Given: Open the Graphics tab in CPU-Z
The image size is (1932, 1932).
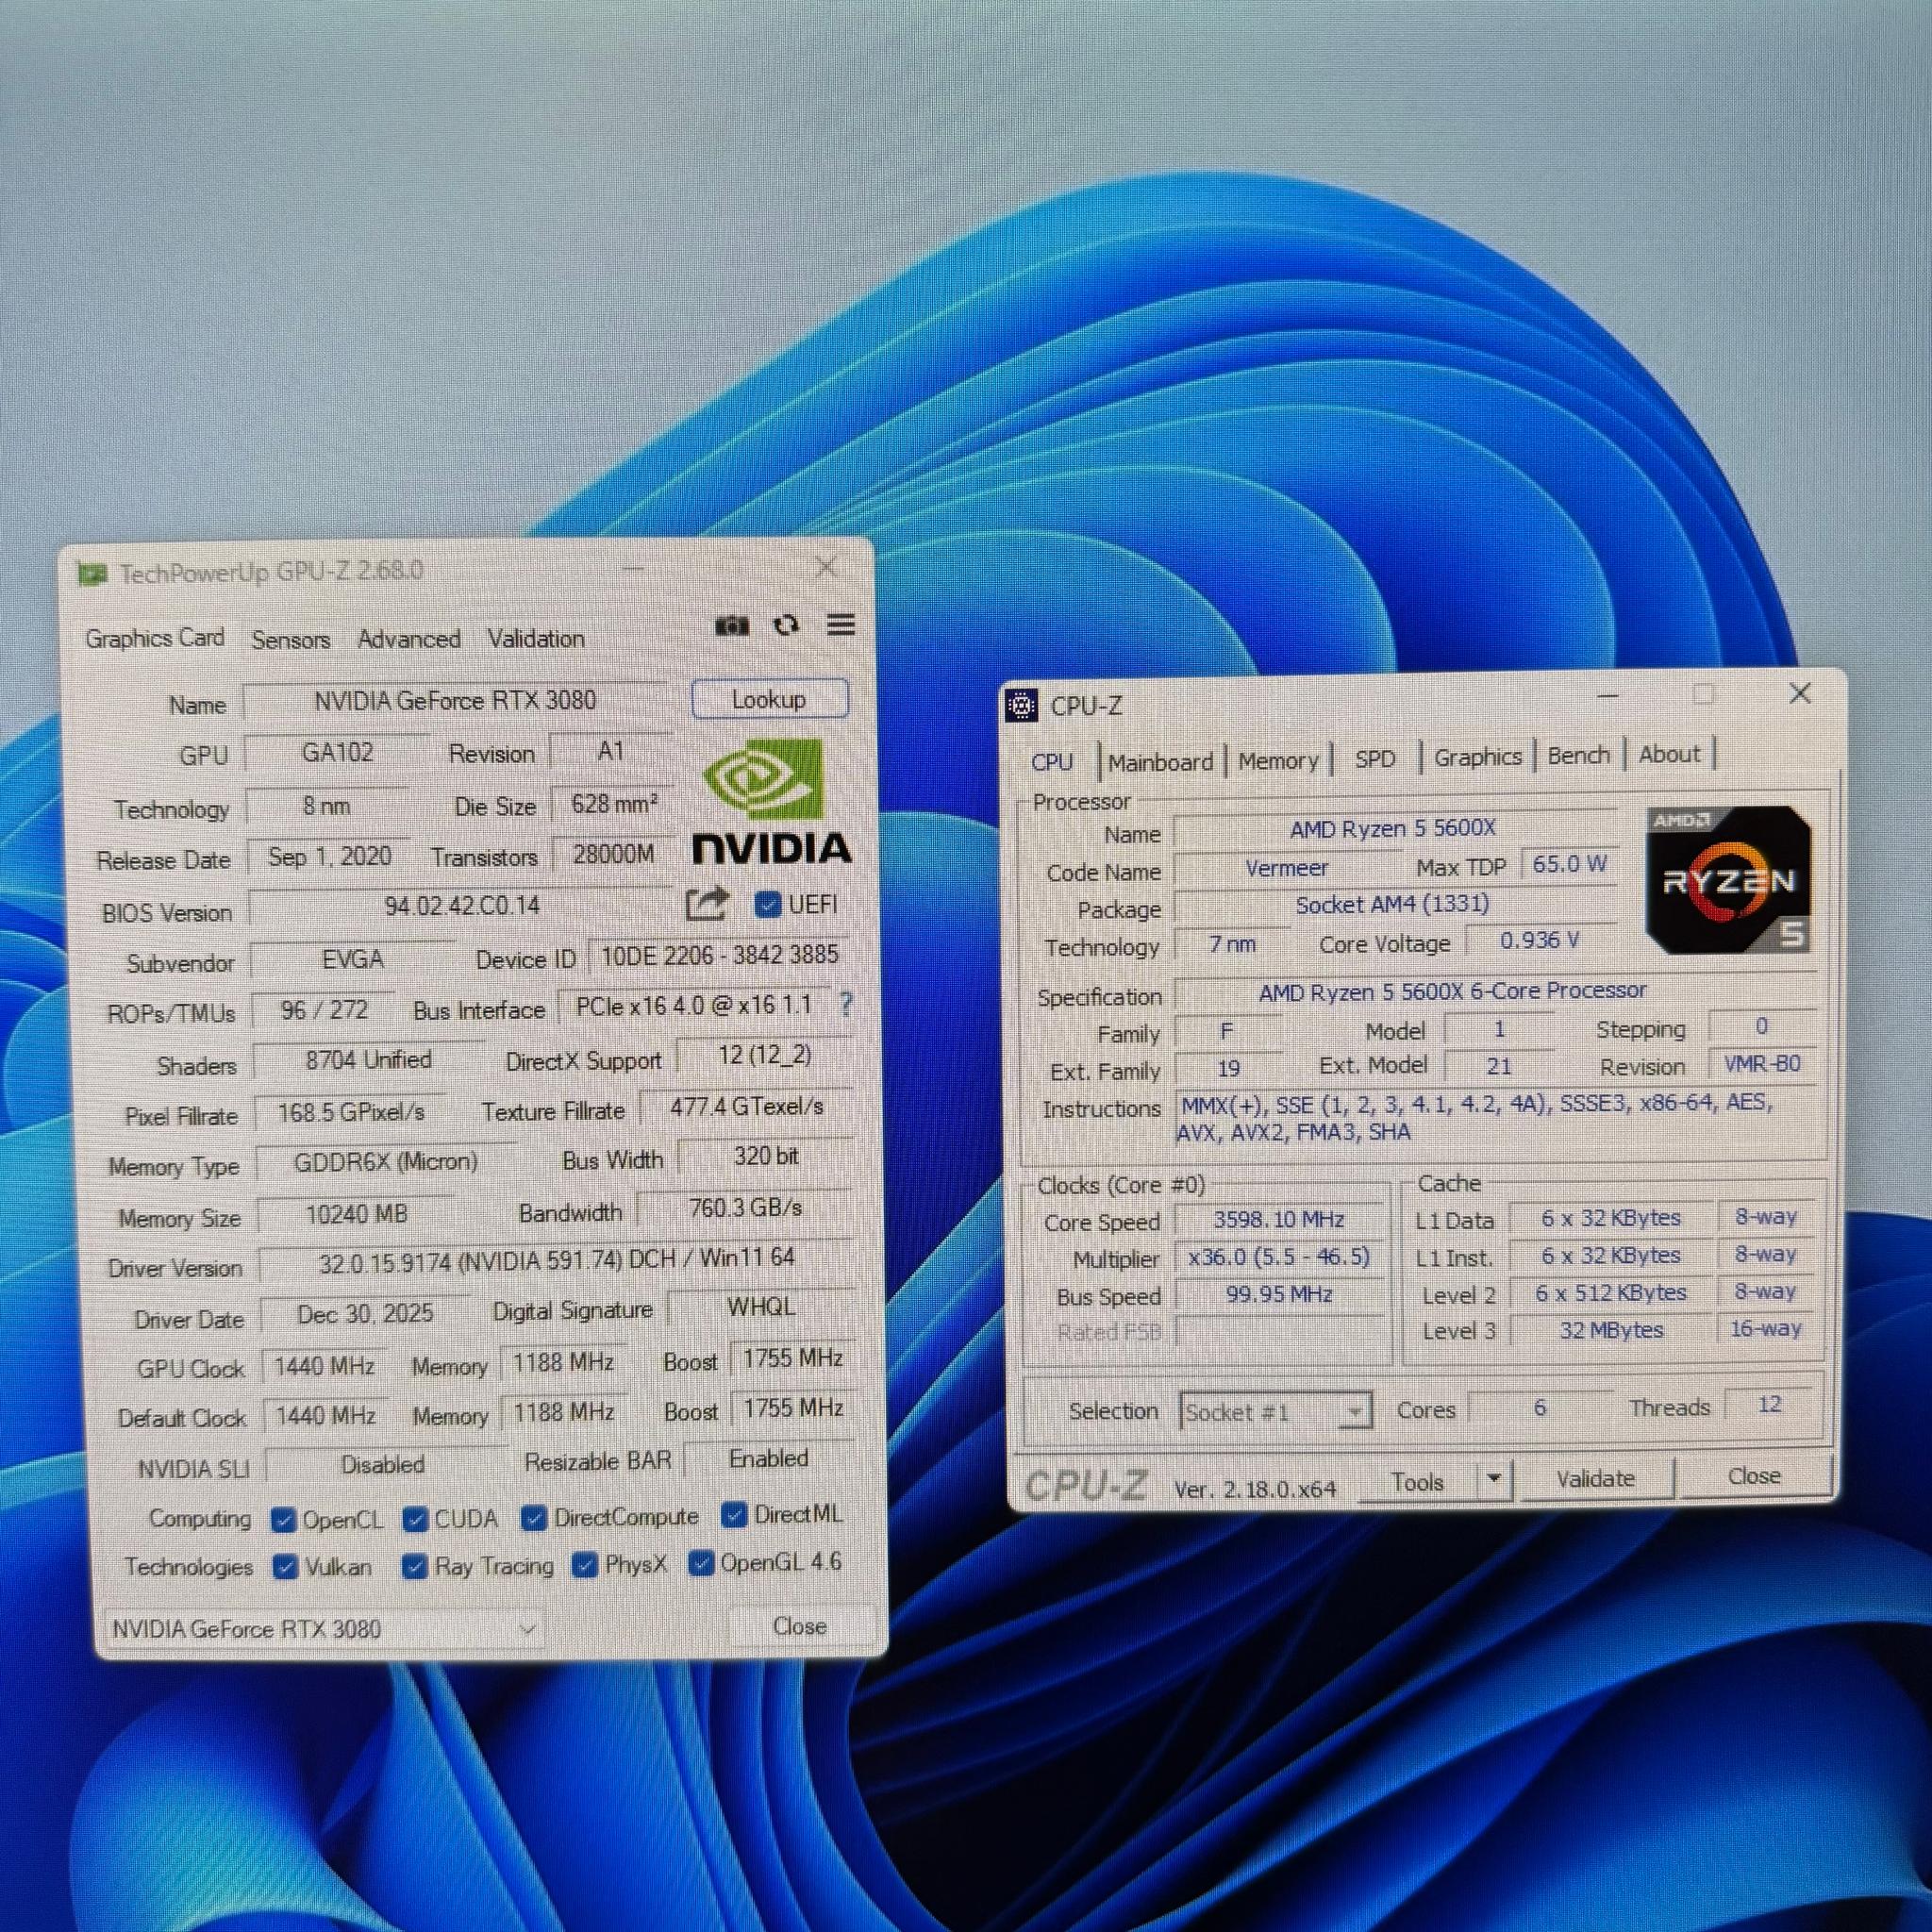Looking at the screenshot, I should coord(1478,757).
